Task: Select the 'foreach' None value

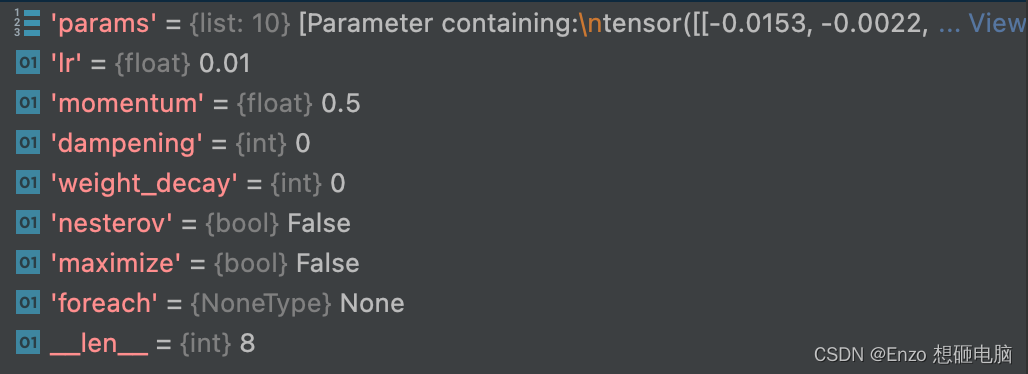Action: point(372,303)
